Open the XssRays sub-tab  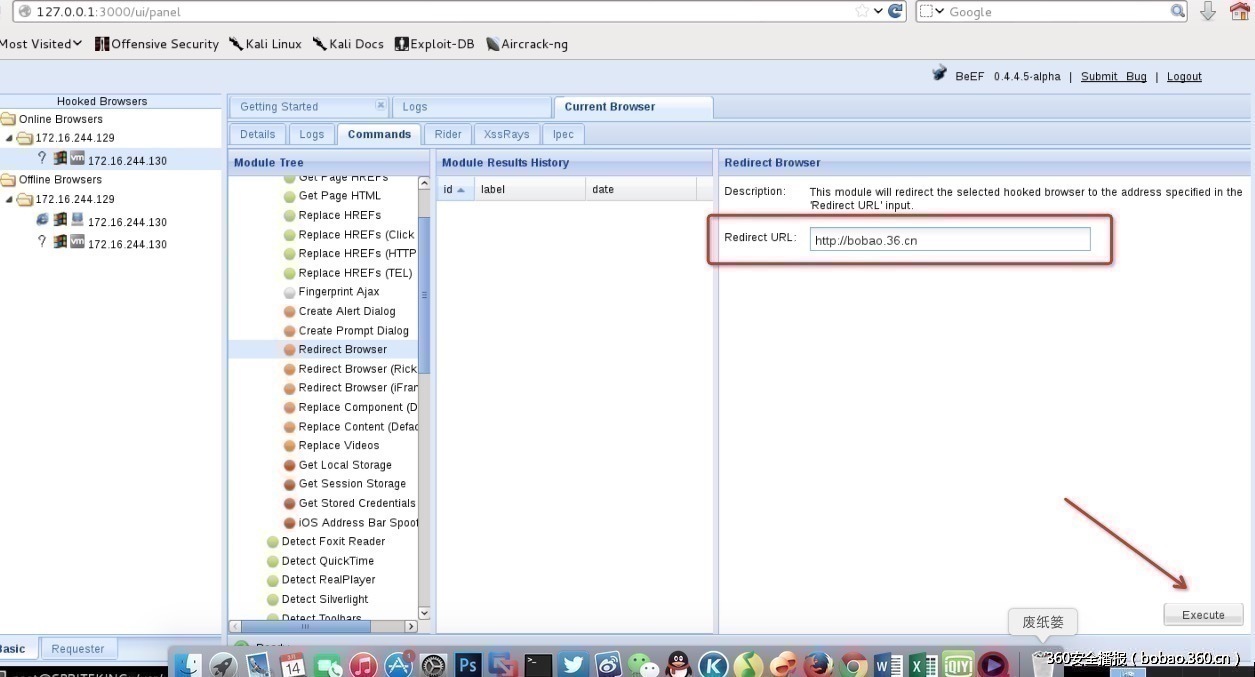click(507, 134)
